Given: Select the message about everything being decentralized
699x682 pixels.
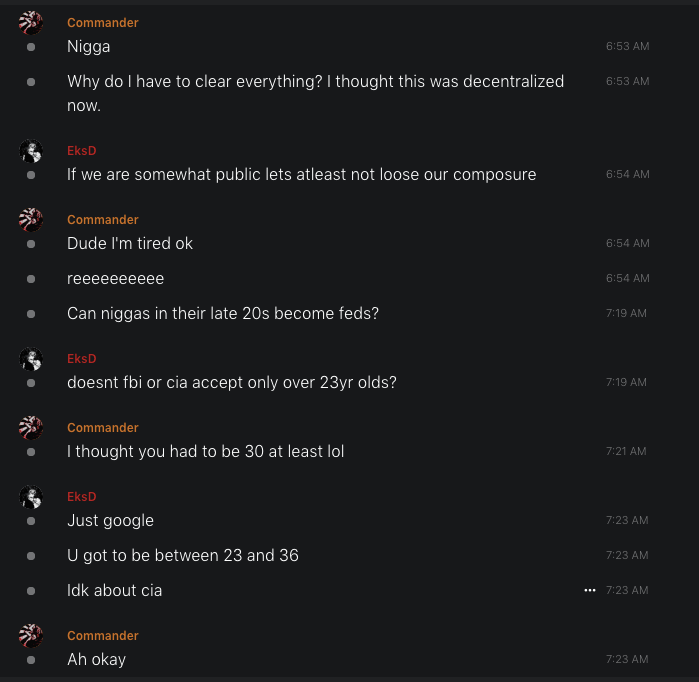Looking at the screenshot, I should coord(315,92).
